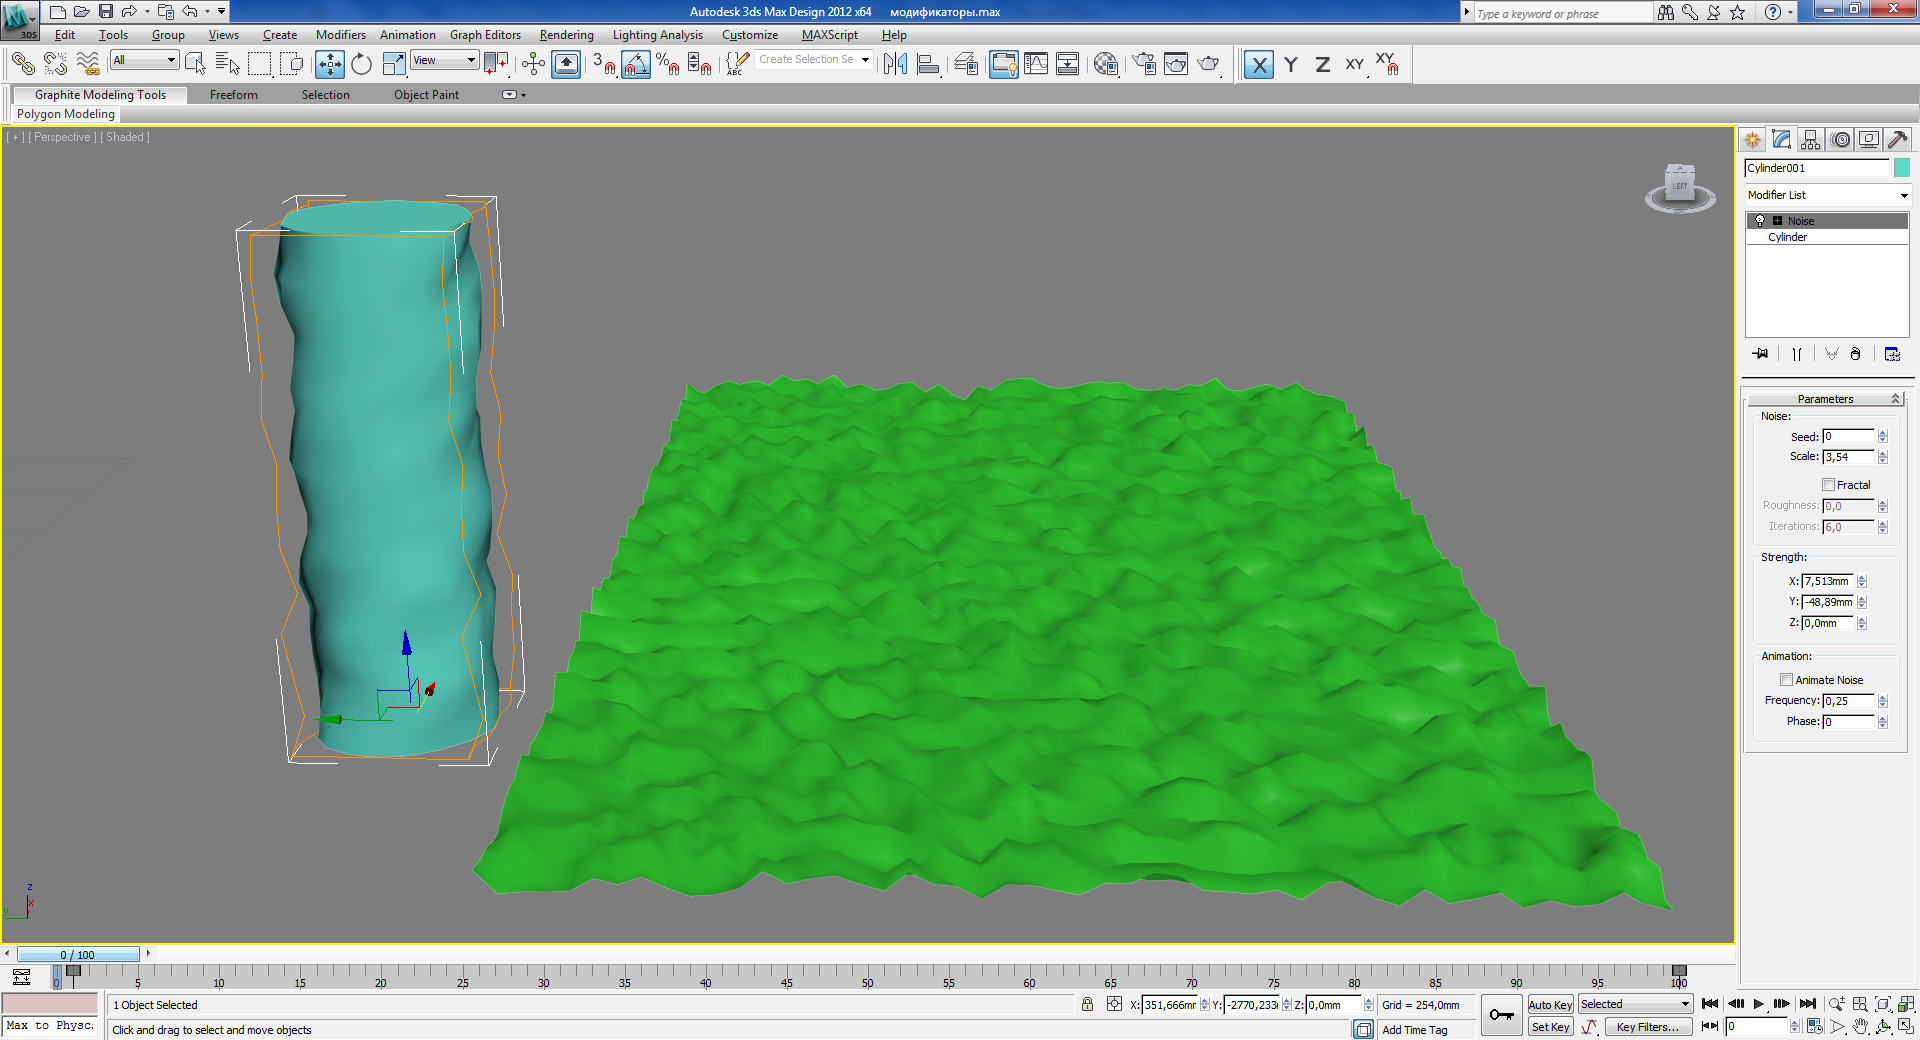Click Bind to Space Warp icon

[x=88, y=64]
